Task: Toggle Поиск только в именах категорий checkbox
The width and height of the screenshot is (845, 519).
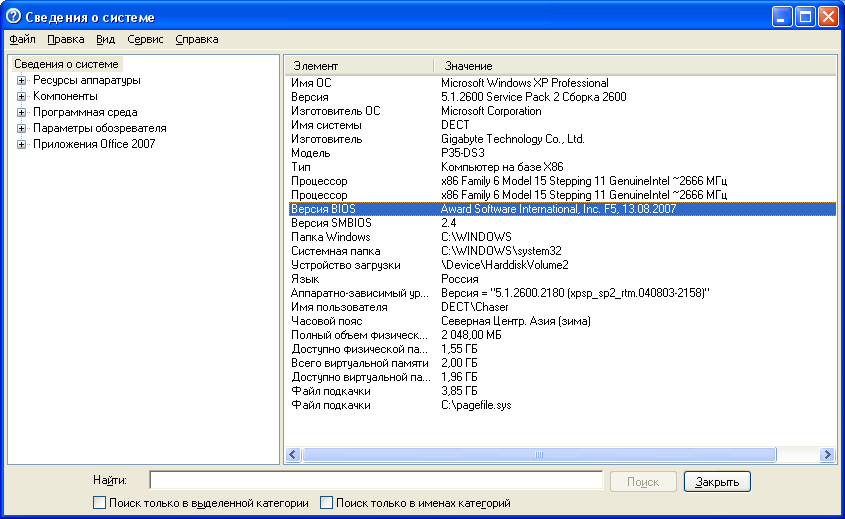Action: 327,503
